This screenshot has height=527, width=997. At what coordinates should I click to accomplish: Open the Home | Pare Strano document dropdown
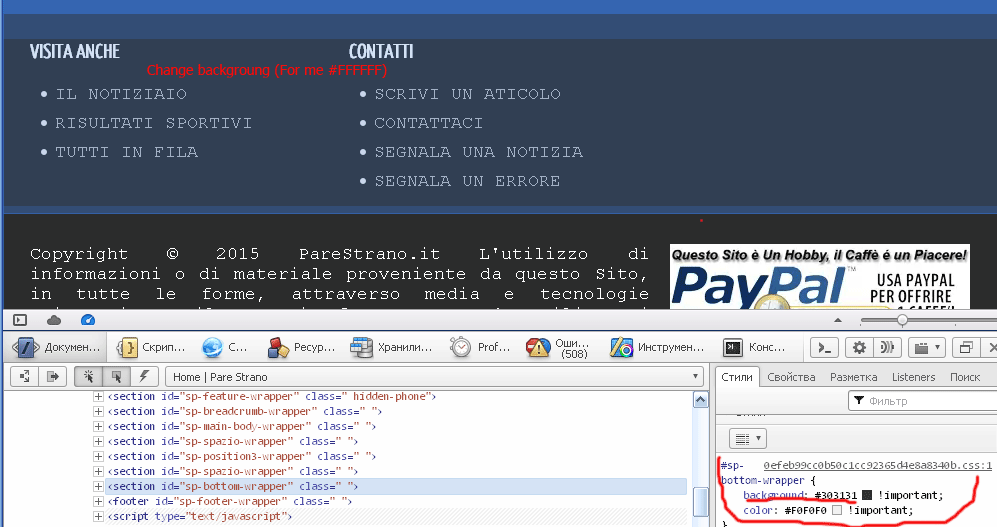[x=435, y=377]
